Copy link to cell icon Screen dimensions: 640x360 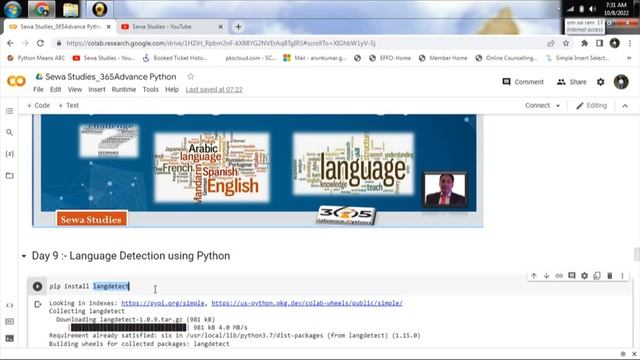[x=559, y=276]
